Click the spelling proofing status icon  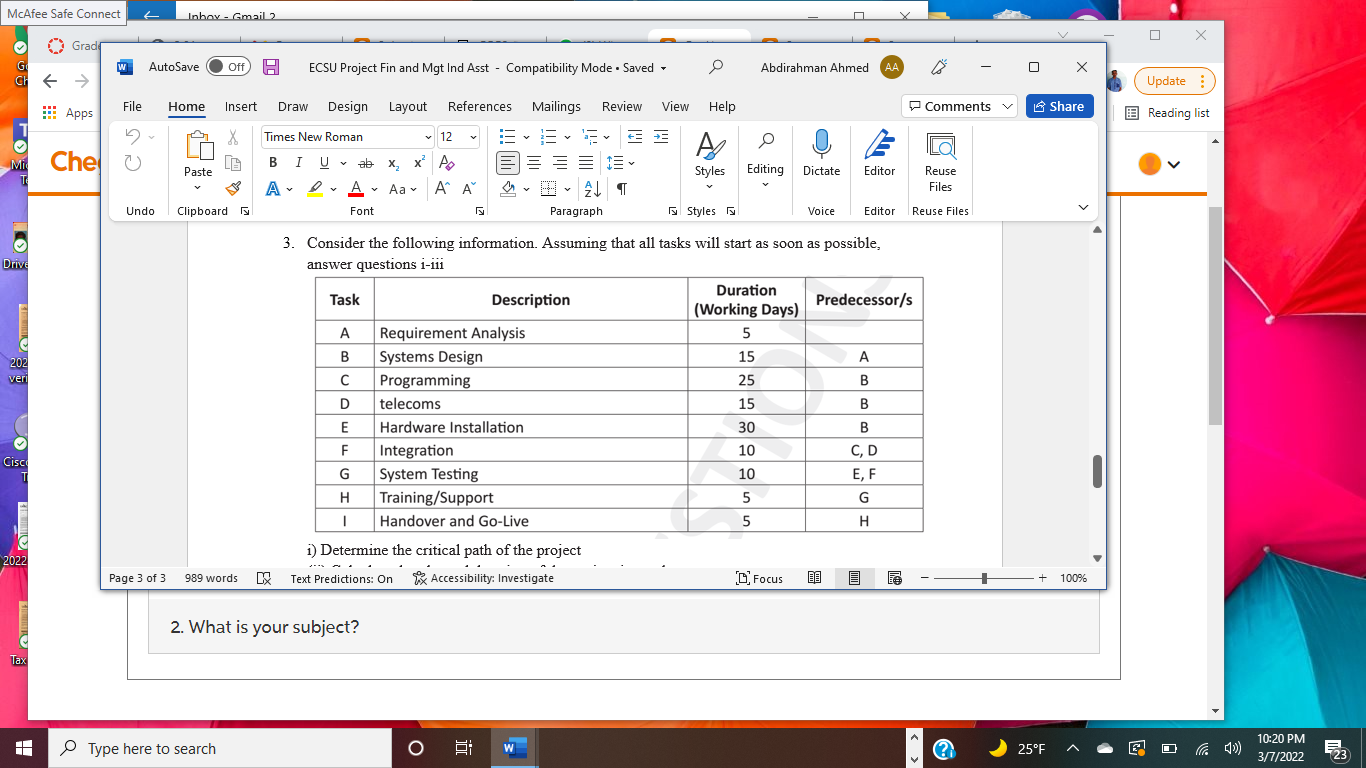(x=264, y=578)
